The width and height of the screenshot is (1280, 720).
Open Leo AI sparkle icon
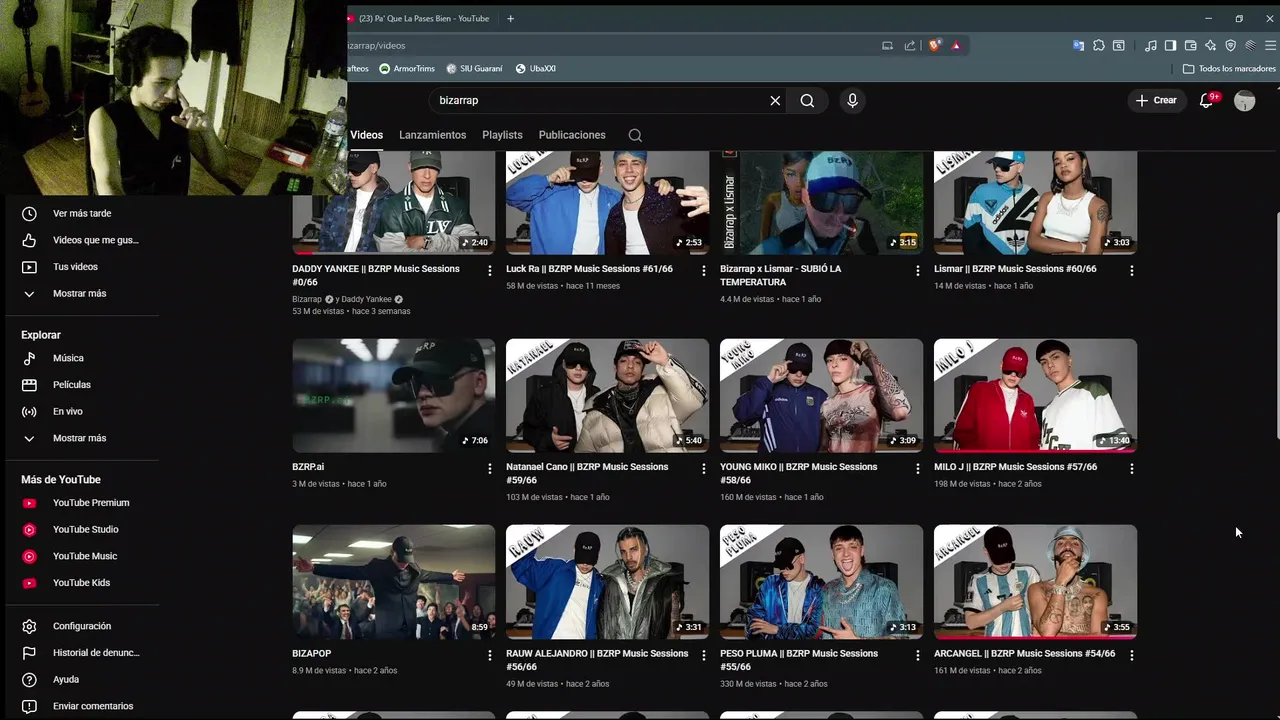pyautogui.click(x=1210, y=45)
